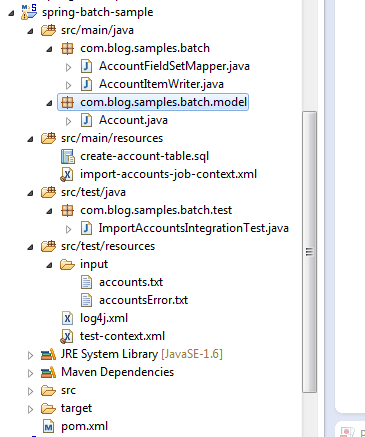
Task: Select the spring-batch-sample project label
Action: [97, 12]
